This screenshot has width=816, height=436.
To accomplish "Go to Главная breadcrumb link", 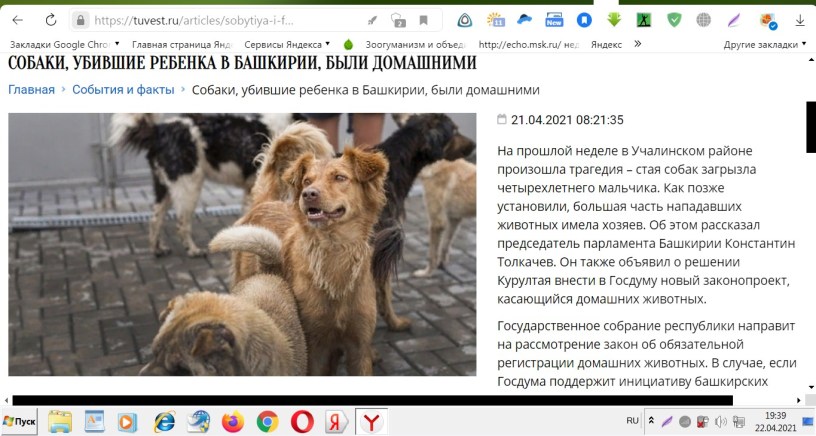I will (31, 89).
